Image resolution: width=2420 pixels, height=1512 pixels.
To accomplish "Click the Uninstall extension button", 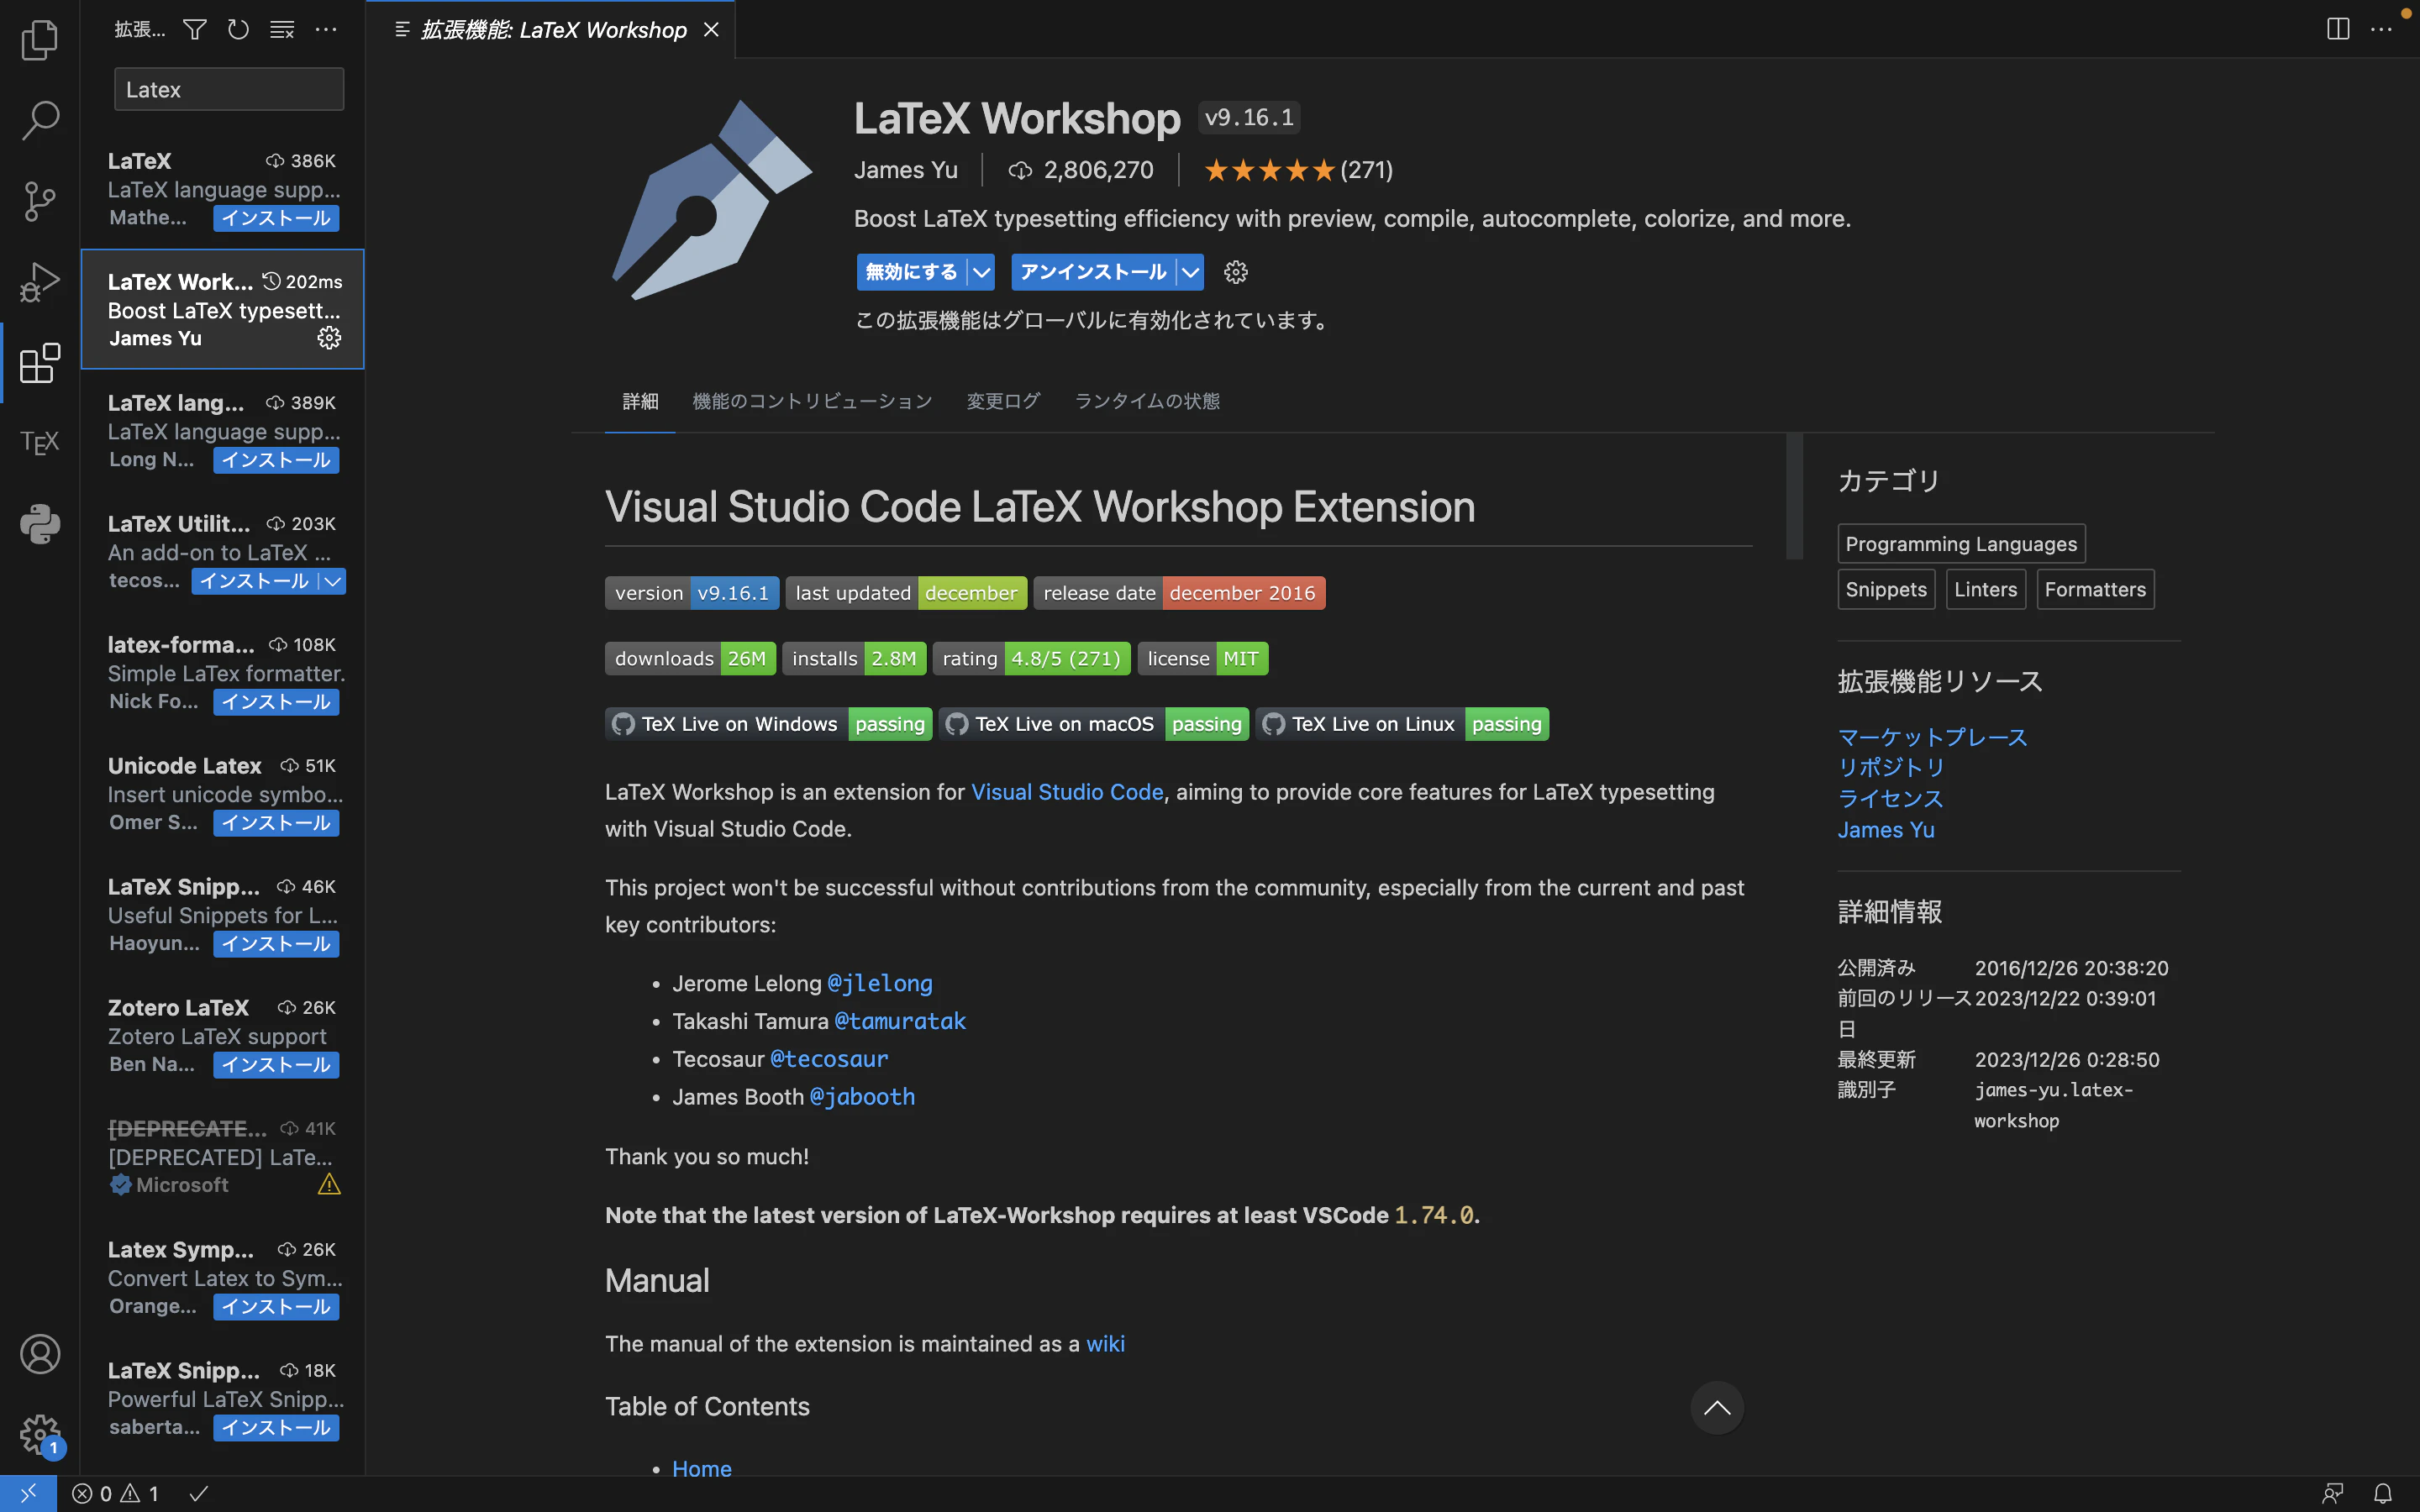I will point(1093,272).
